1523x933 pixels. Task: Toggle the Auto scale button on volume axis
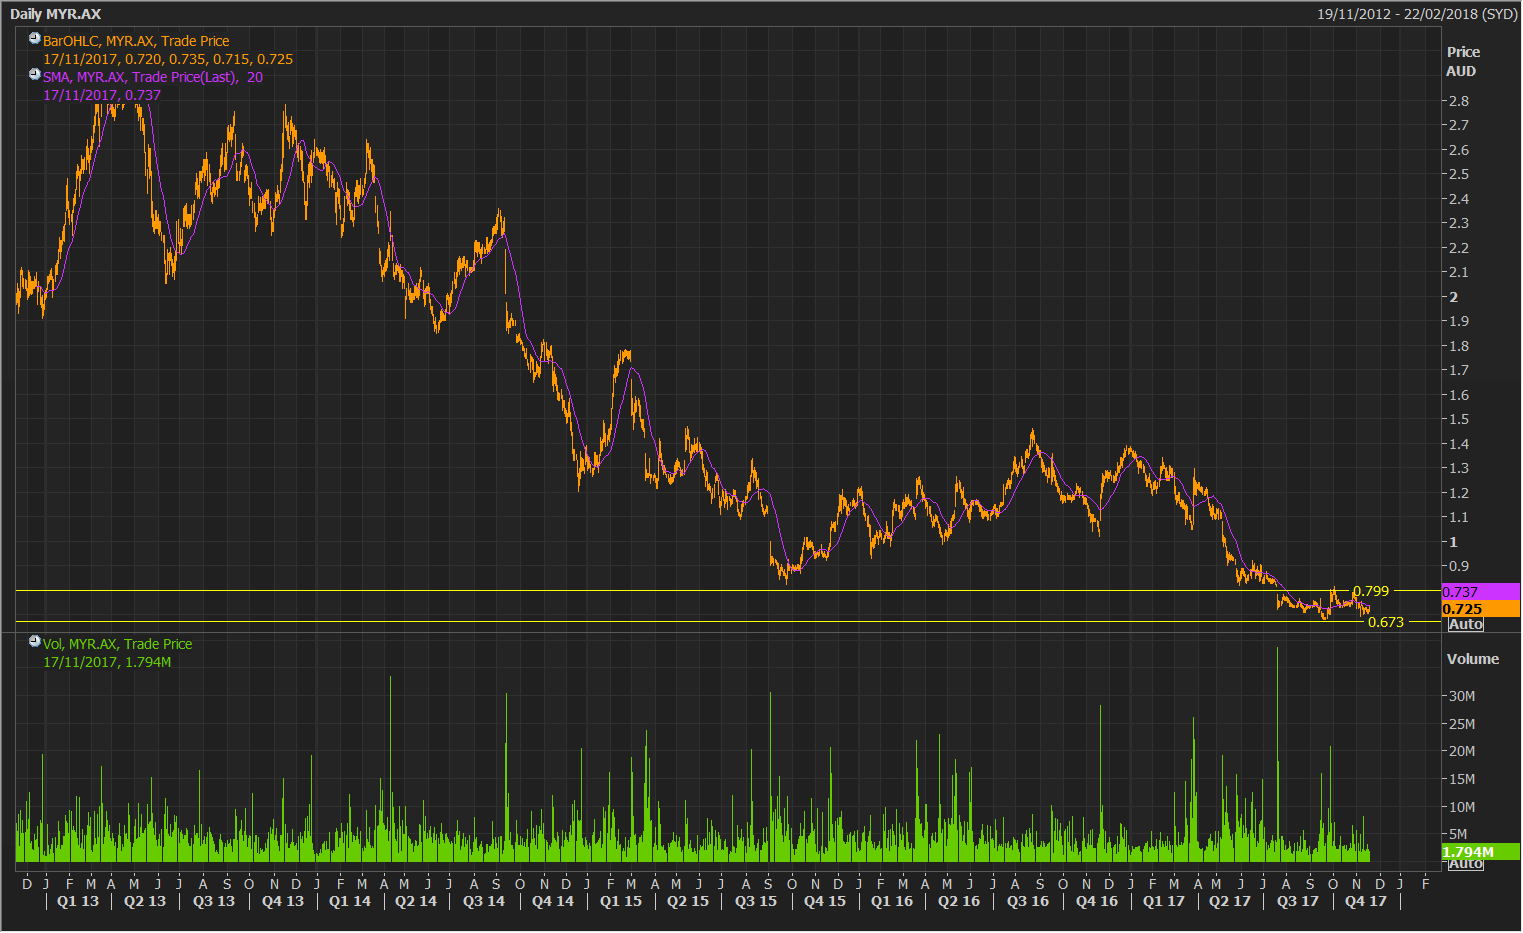click(1465, 864)
